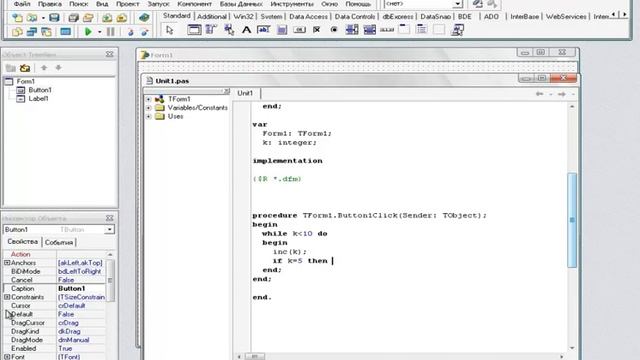Open the desktop layout combo box
The width and height of the screenshot is (640, 360).
(x=458, y=4)
